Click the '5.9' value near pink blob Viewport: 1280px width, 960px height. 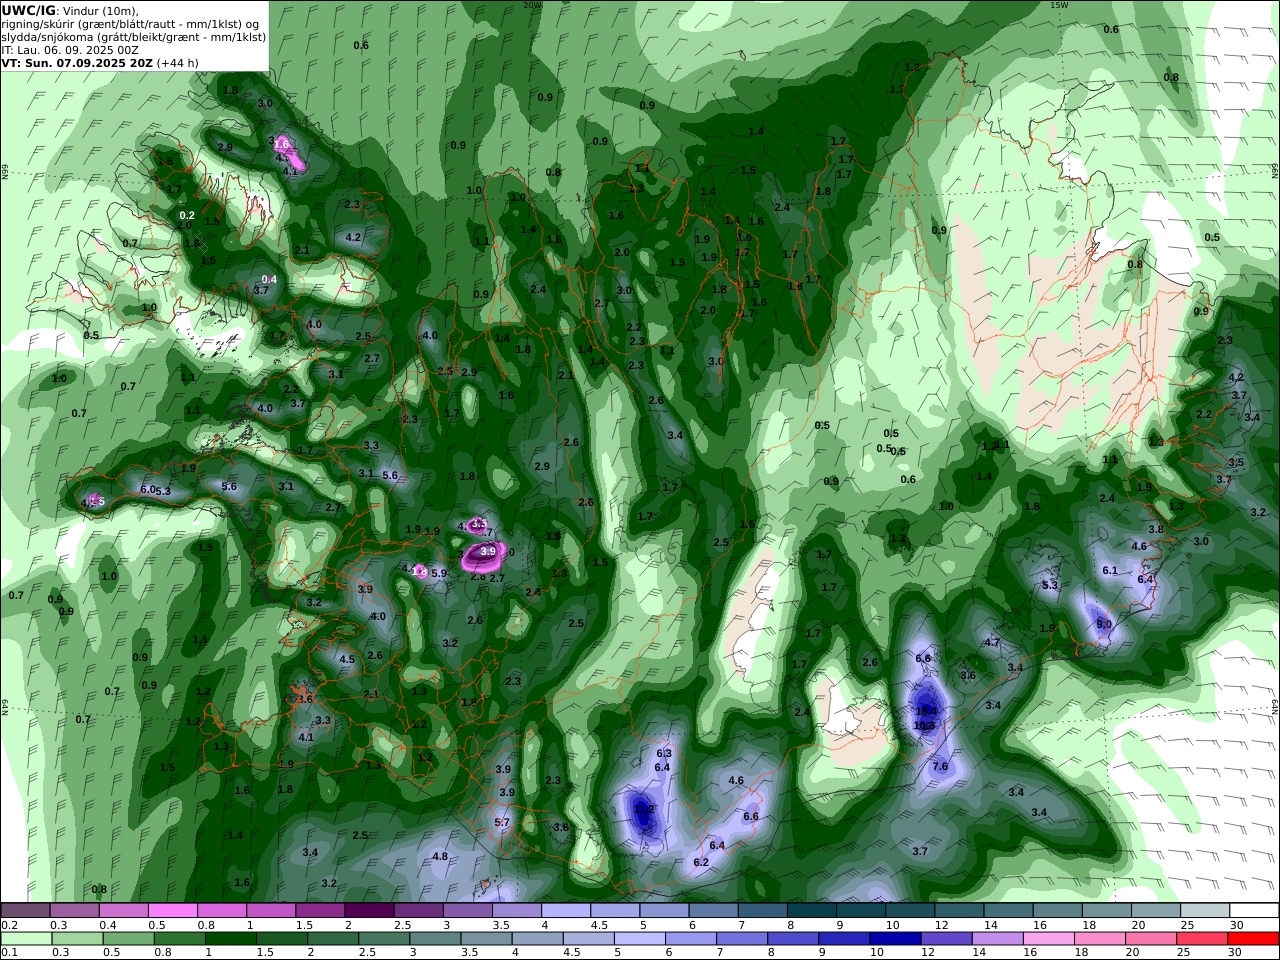439,574
